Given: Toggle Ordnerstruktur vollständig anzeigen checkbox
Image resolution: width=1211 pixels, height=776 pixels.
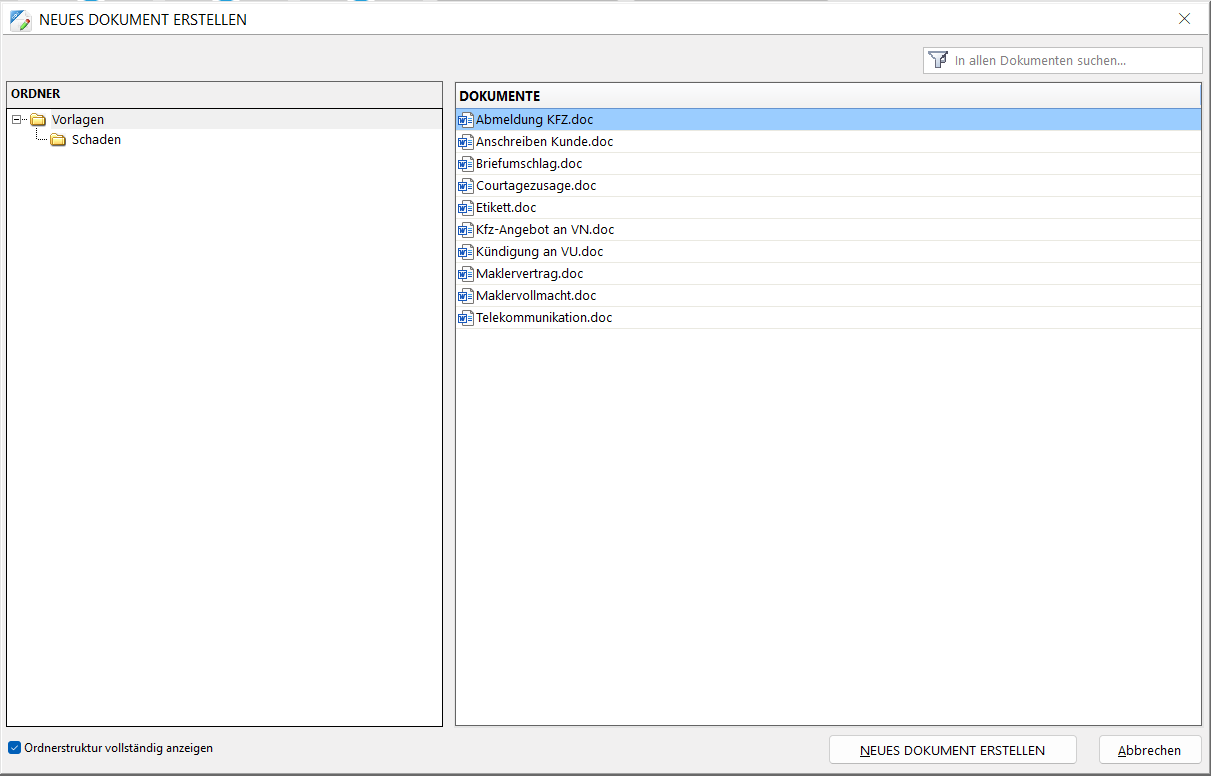Looking at the screenshot, I should (x=14, y=748).
